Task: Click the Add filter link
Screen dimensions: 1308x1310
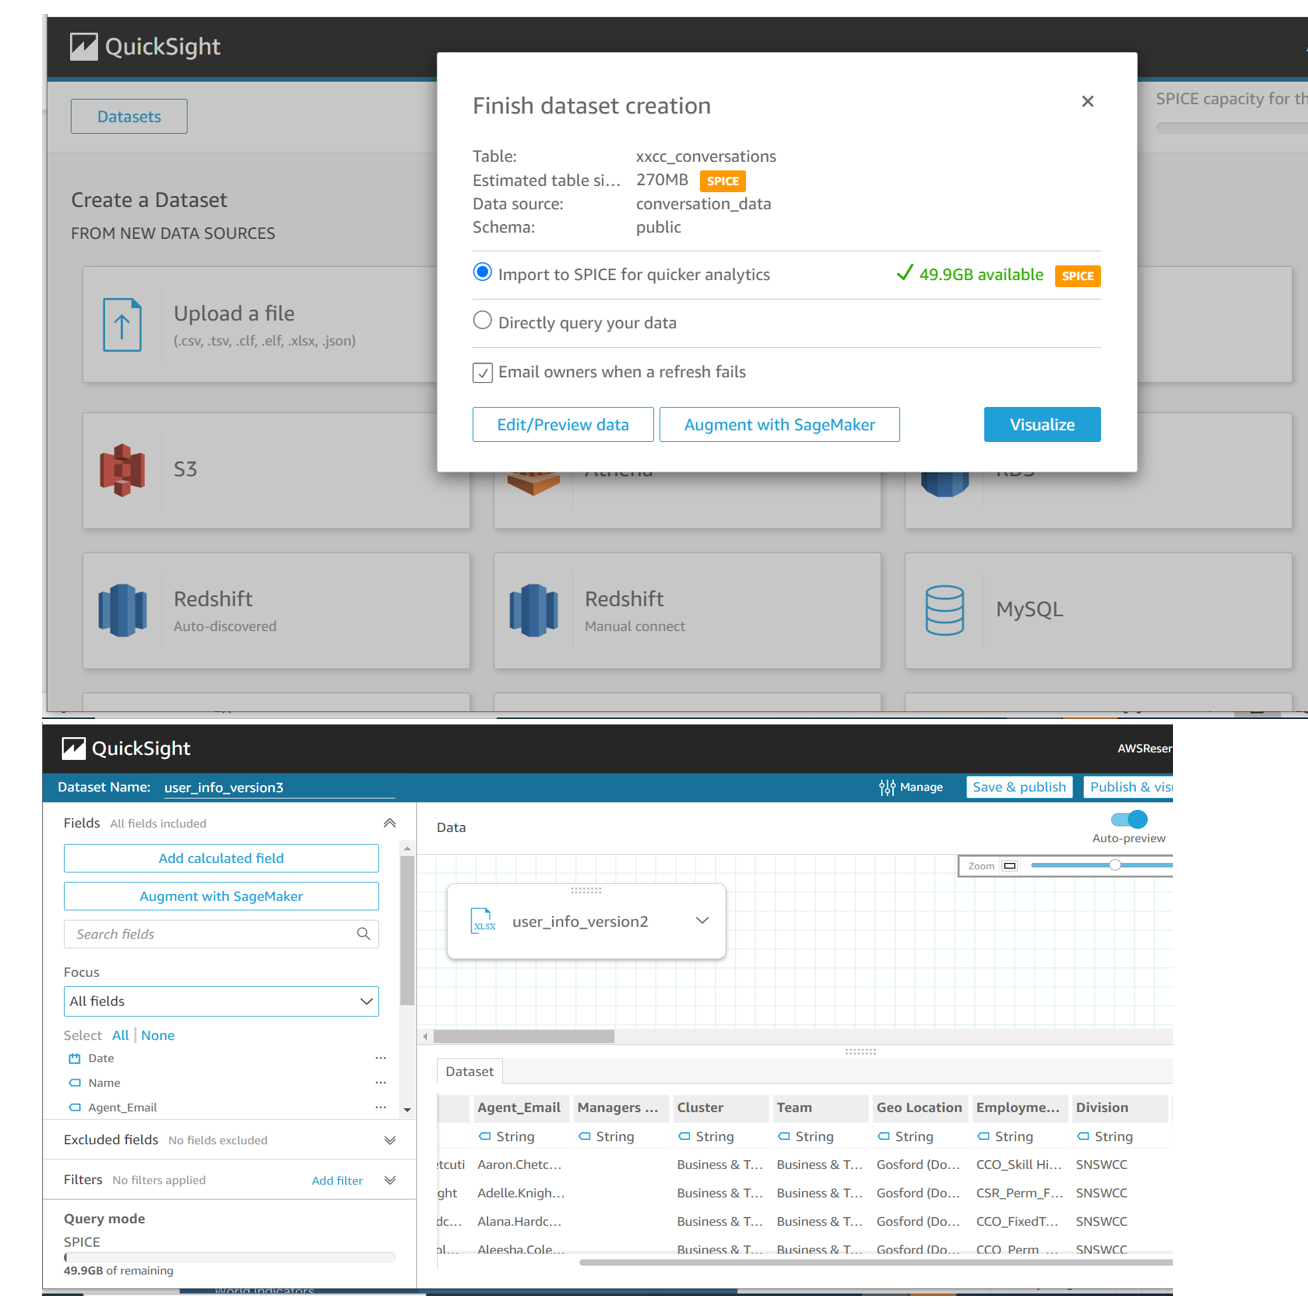Action: (x=337, y=1181)
